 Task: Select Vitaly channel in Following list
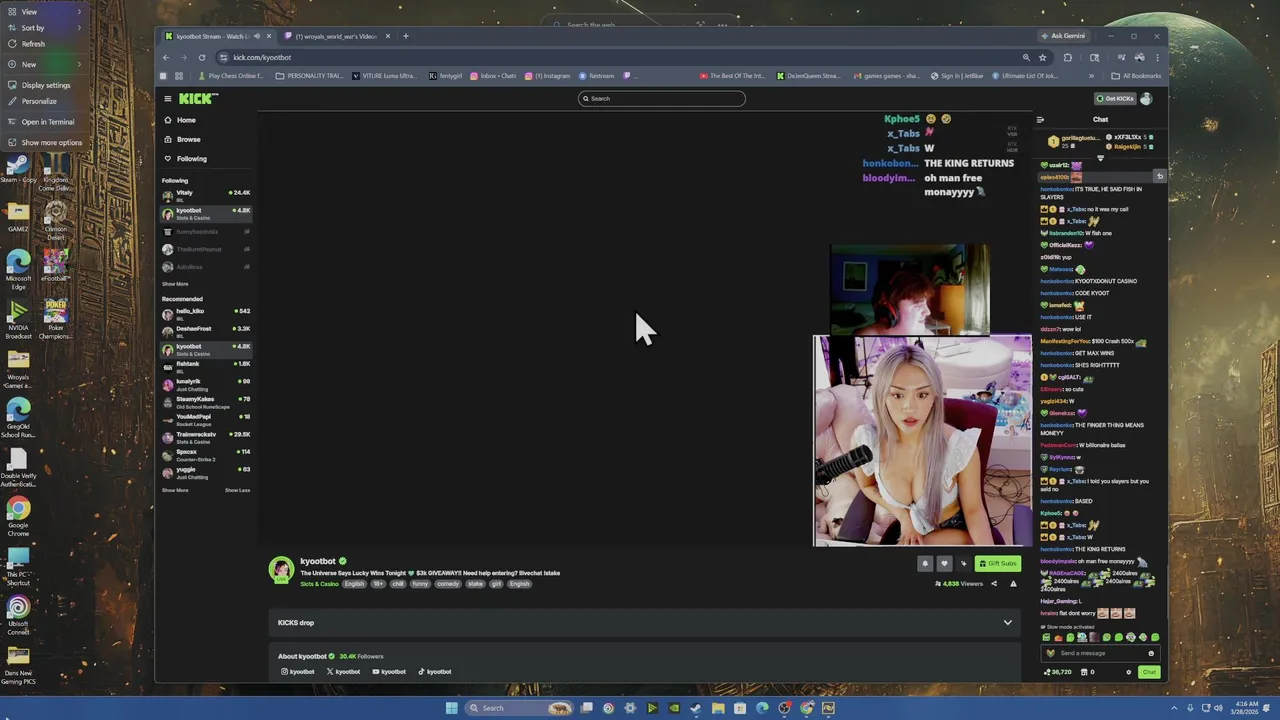[206, 194]
